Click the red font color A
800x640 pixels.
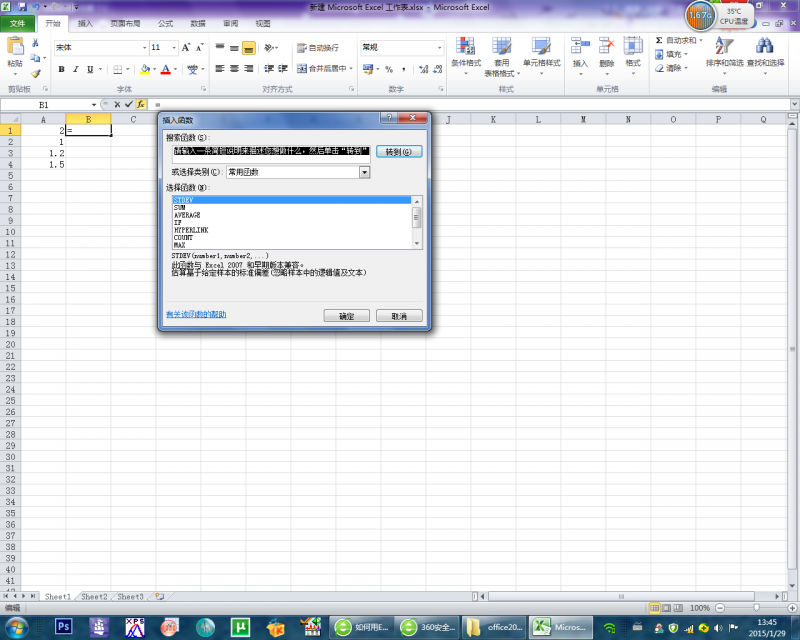[165, 69]
